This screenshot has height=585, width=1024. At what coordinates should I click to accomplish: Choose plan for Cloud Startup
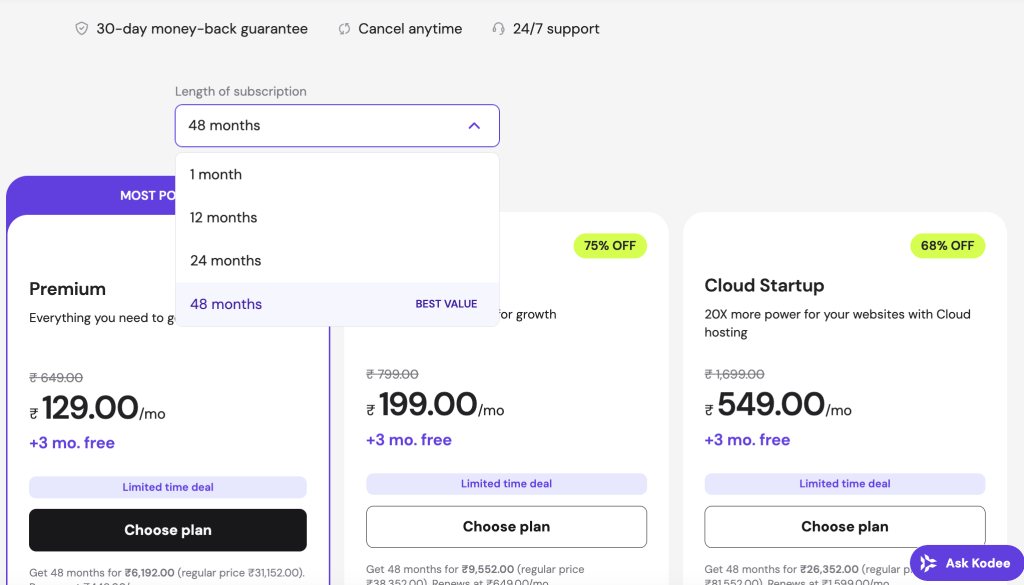844,526
